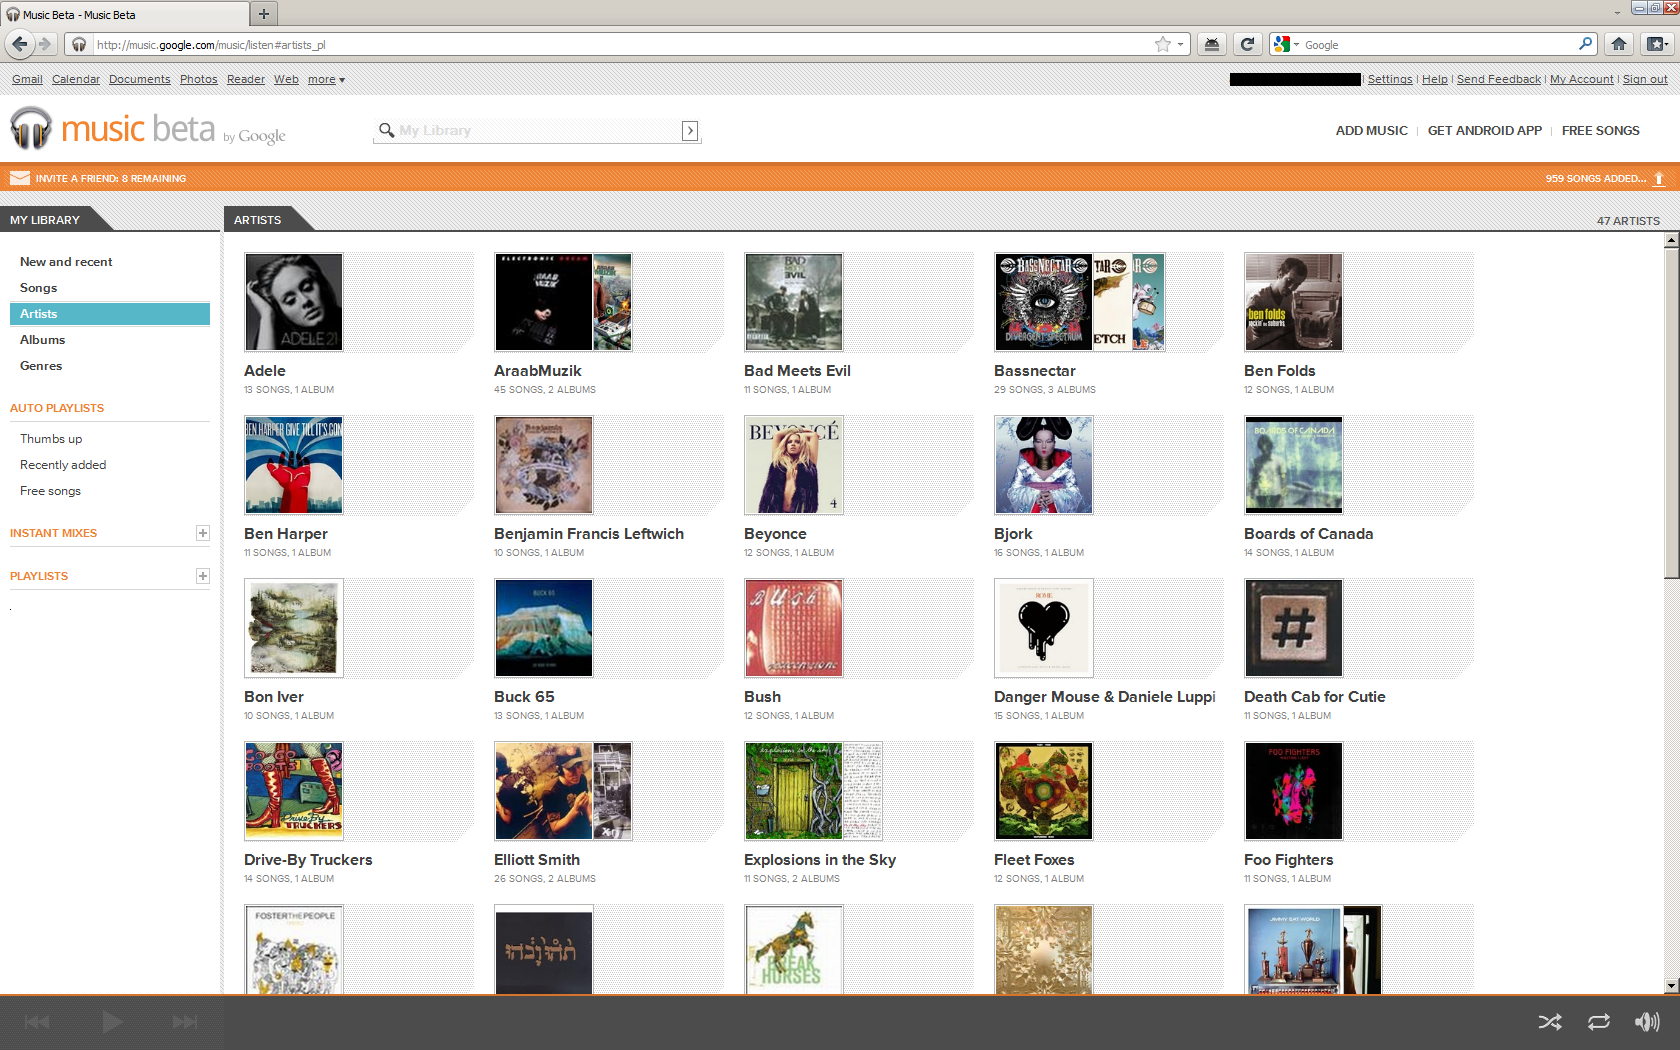Skip to previous track
Viewport: 1680px width, 1050px height.
[37, 1022]
